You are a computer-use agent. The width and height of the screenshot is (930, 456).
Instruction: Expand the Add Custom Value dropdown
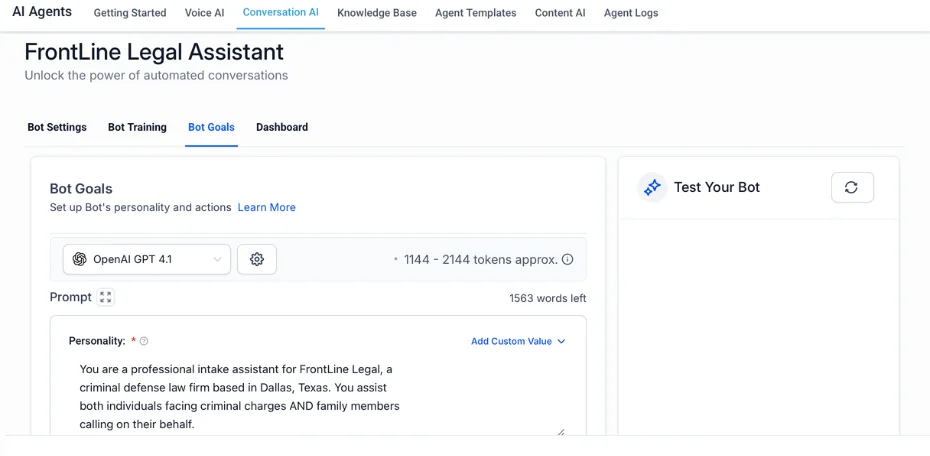[518, 341]
